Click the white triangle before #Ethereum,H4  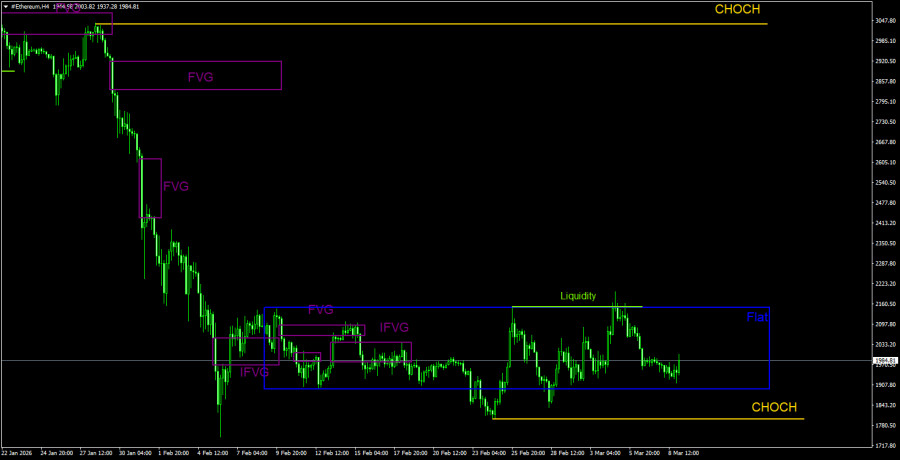tap(6, 6)
